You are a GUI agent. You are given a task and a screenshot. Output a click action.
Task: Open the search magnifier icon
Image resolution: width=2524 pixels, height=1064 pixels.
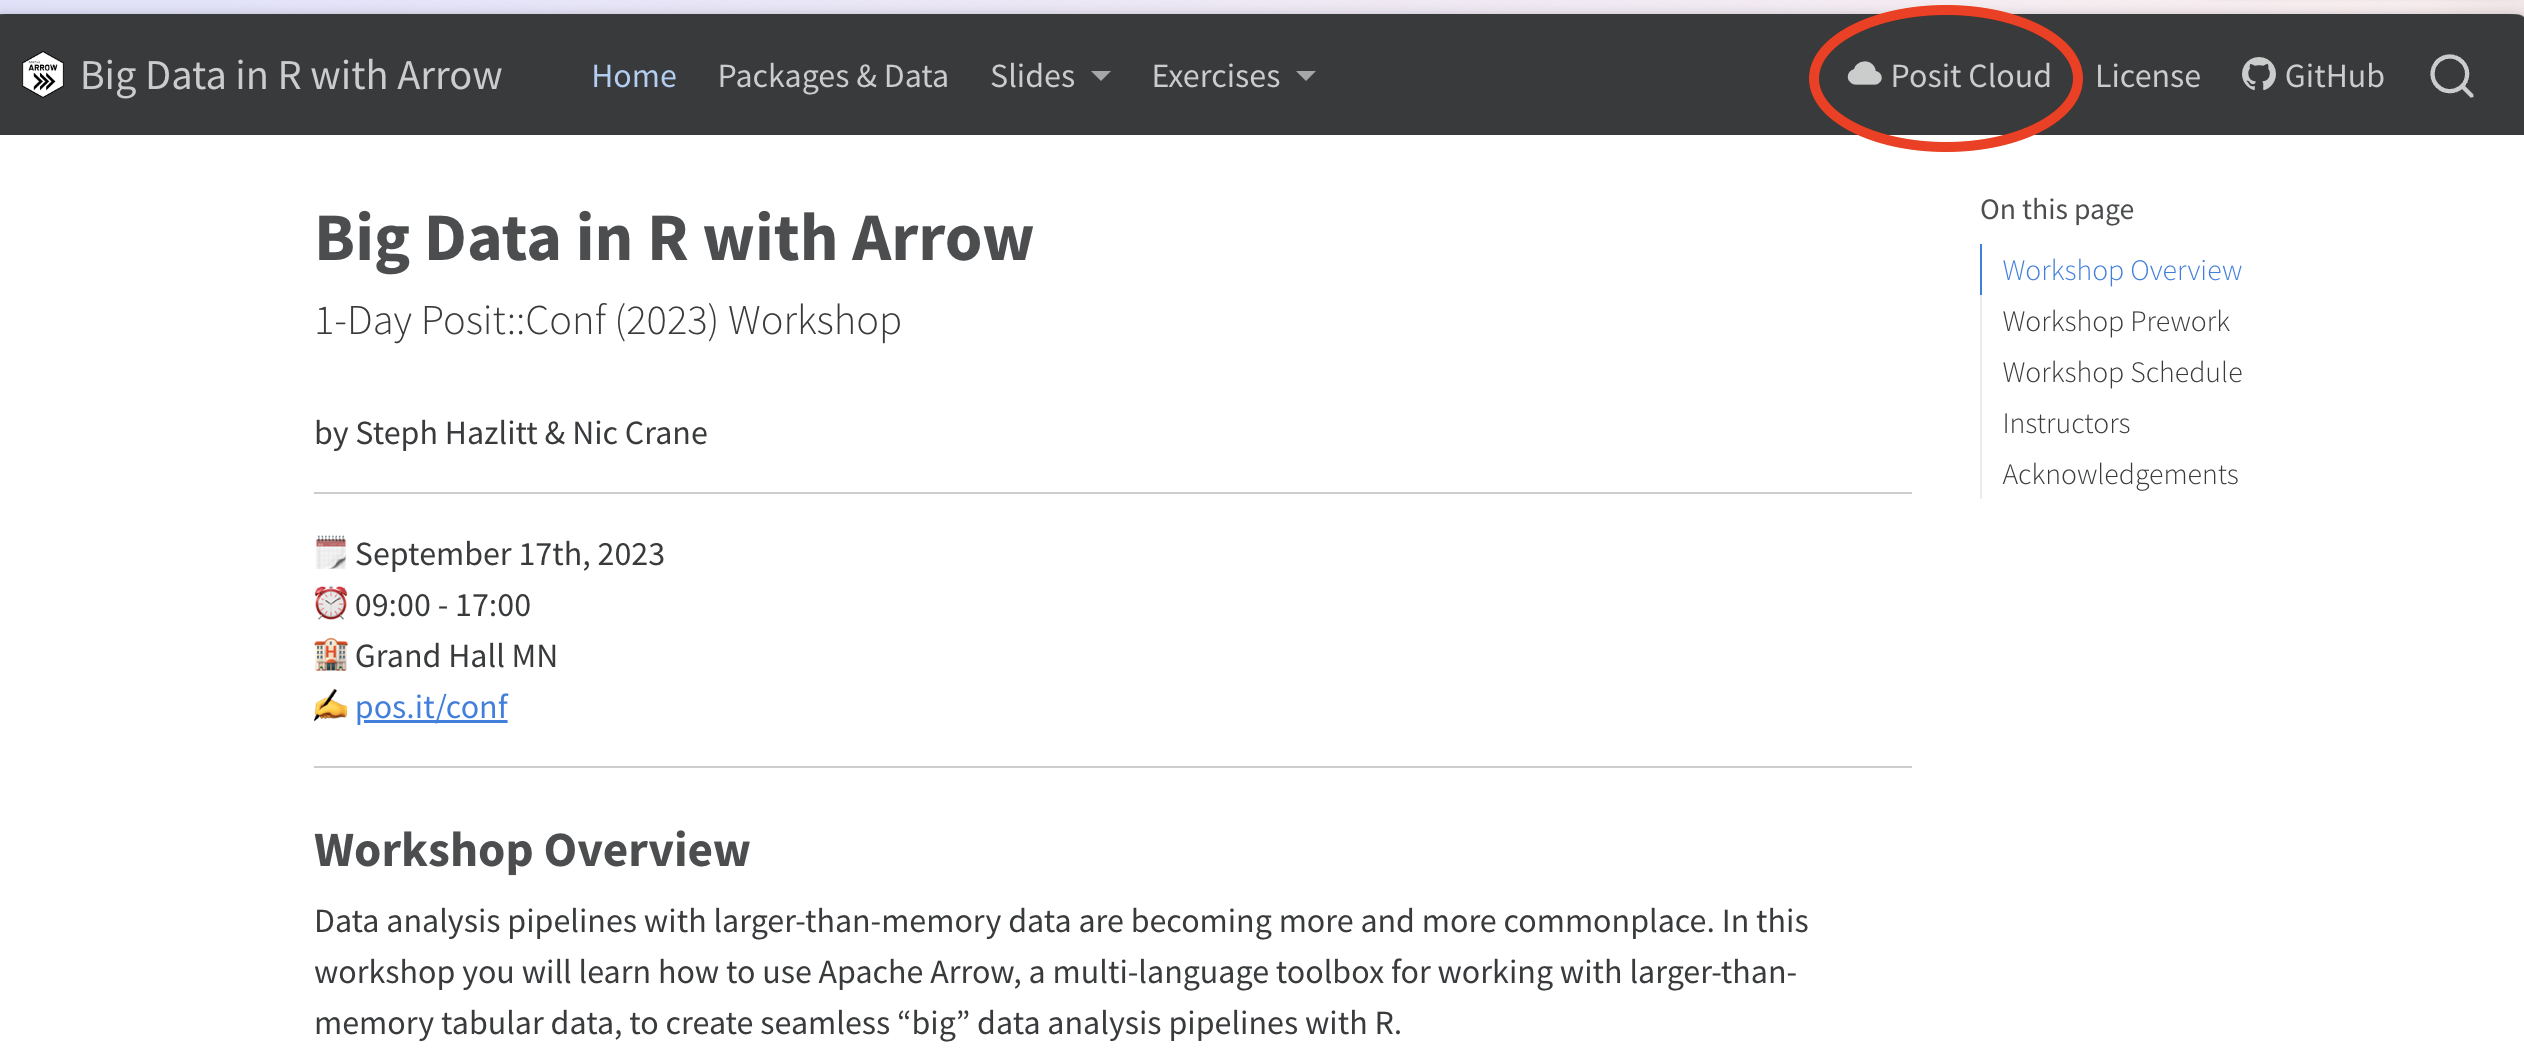[2451, 76]
